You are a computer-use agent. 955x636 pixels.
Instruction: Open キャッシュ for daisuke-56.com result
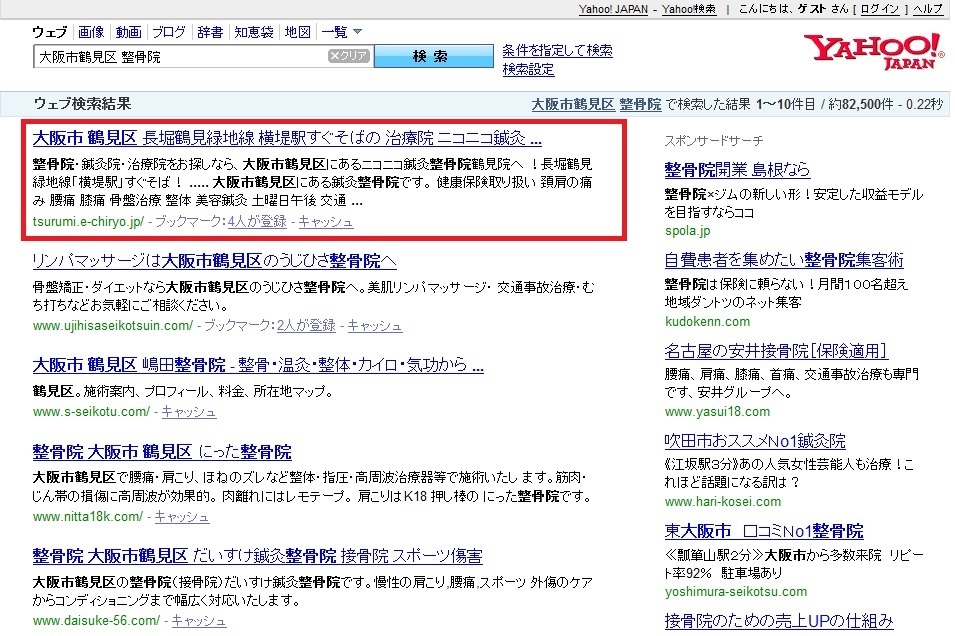coord(199,621)
